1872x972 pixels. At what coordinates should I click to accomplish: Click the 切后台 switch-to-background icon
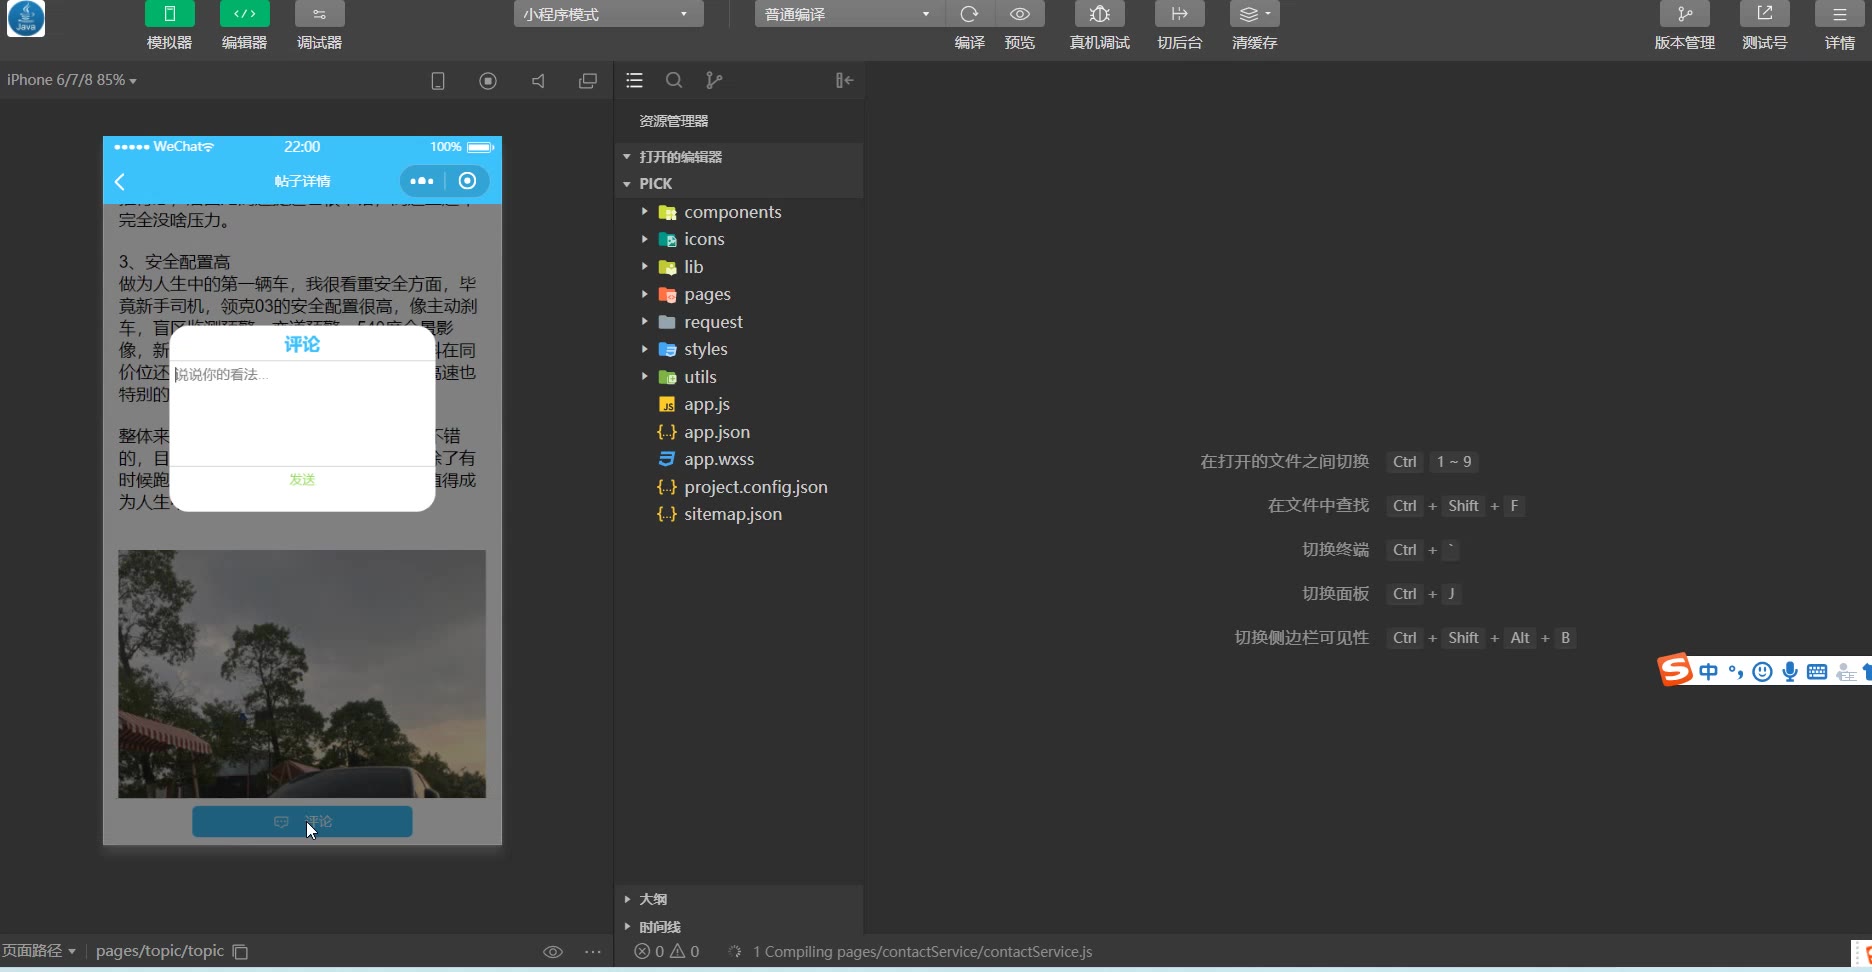[x=1180, y=14]
